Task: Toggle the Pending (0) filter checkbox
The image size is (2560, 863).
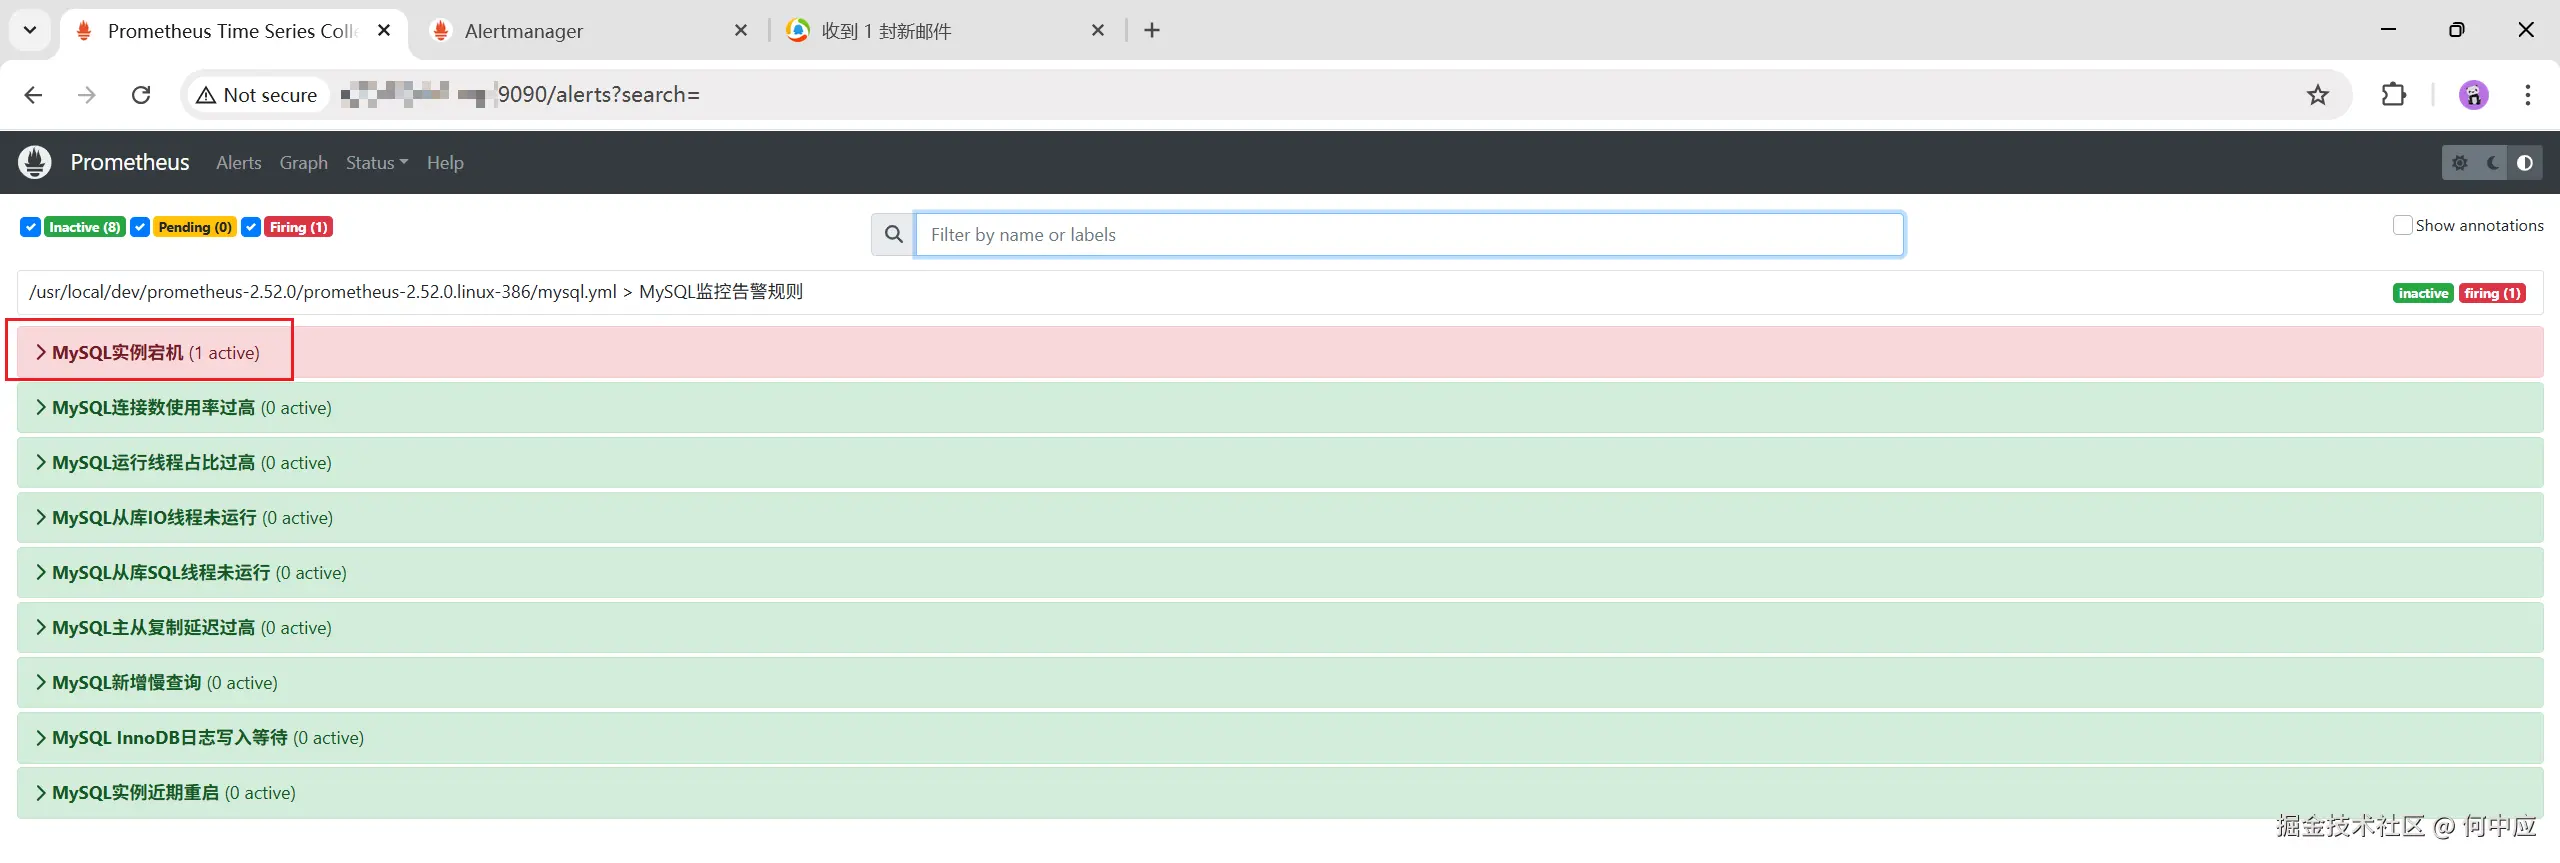Action: tap(141, 227)
